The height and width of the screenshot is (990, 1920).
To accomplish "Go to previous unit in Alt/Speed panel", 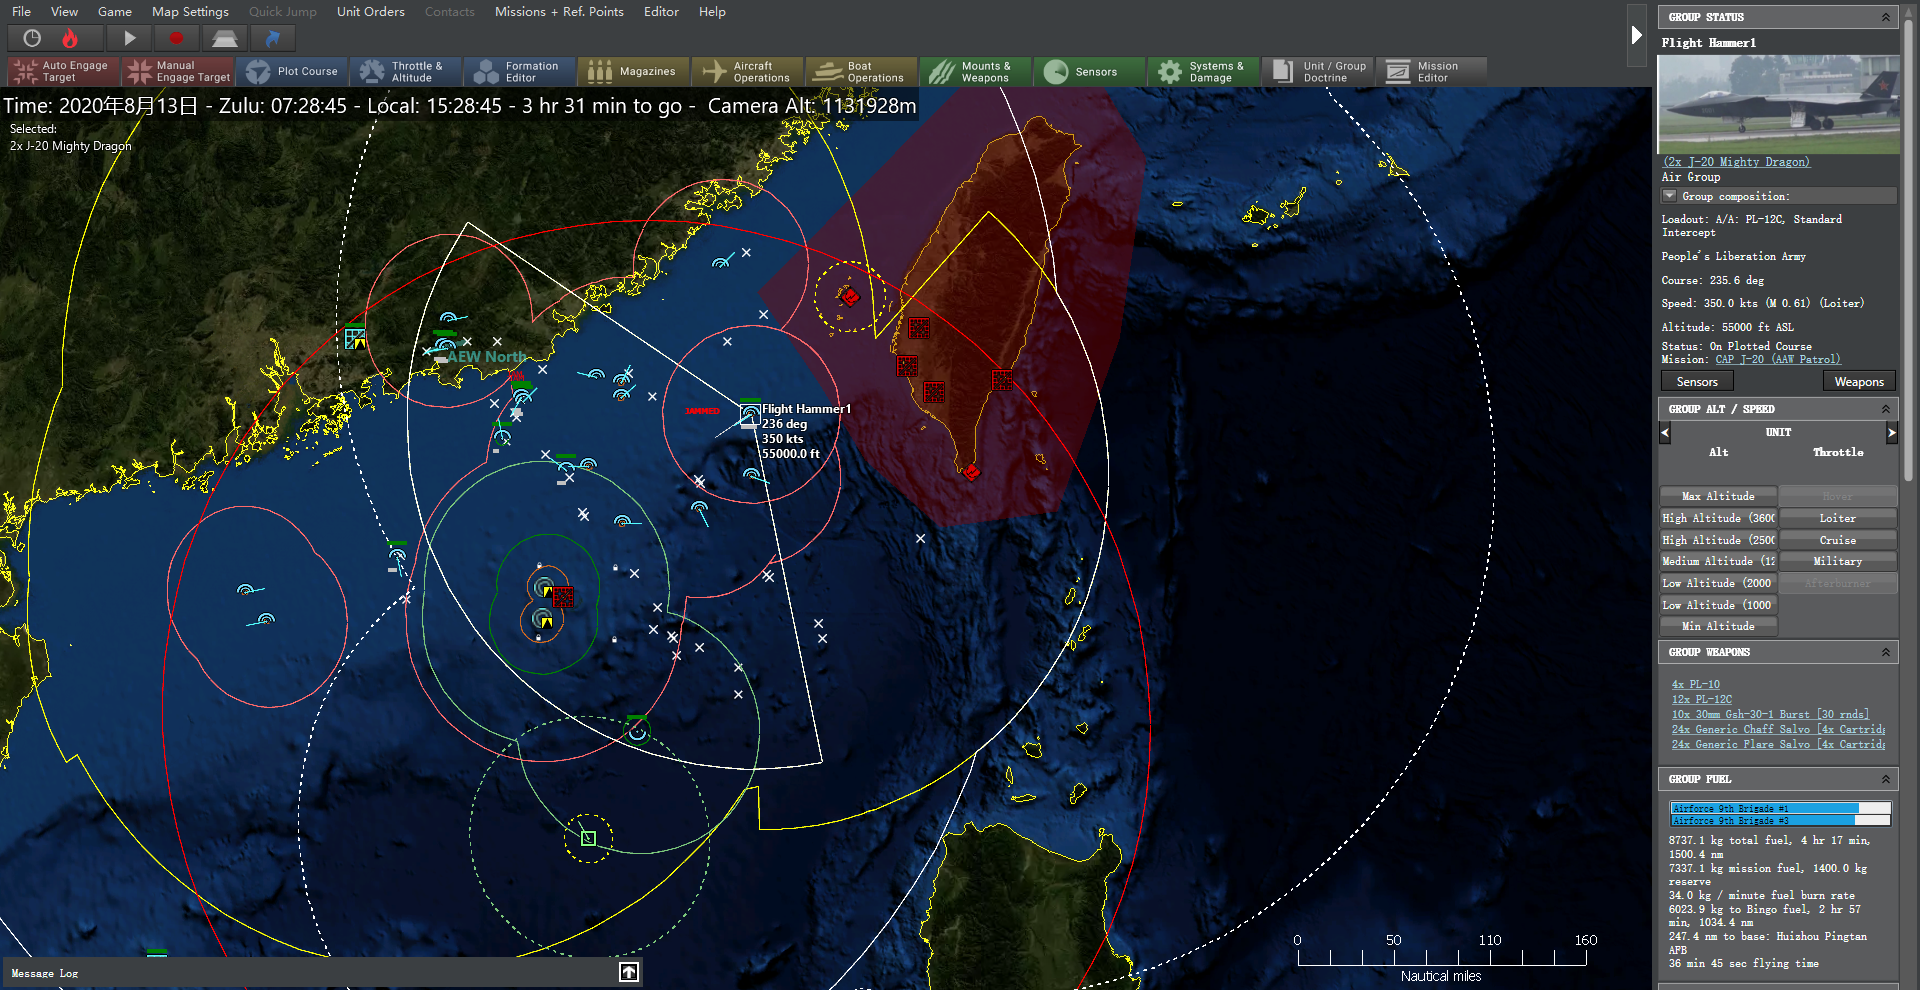I will 1665,433.
